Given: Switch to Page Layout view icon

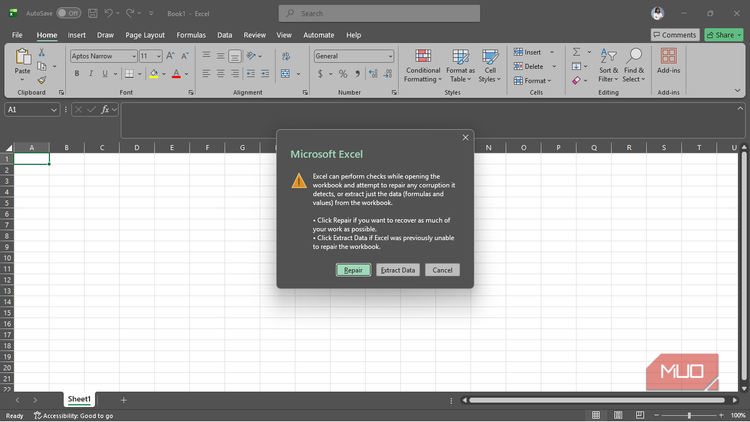Looking at the screenshot, I should click(x=618, y=415).
